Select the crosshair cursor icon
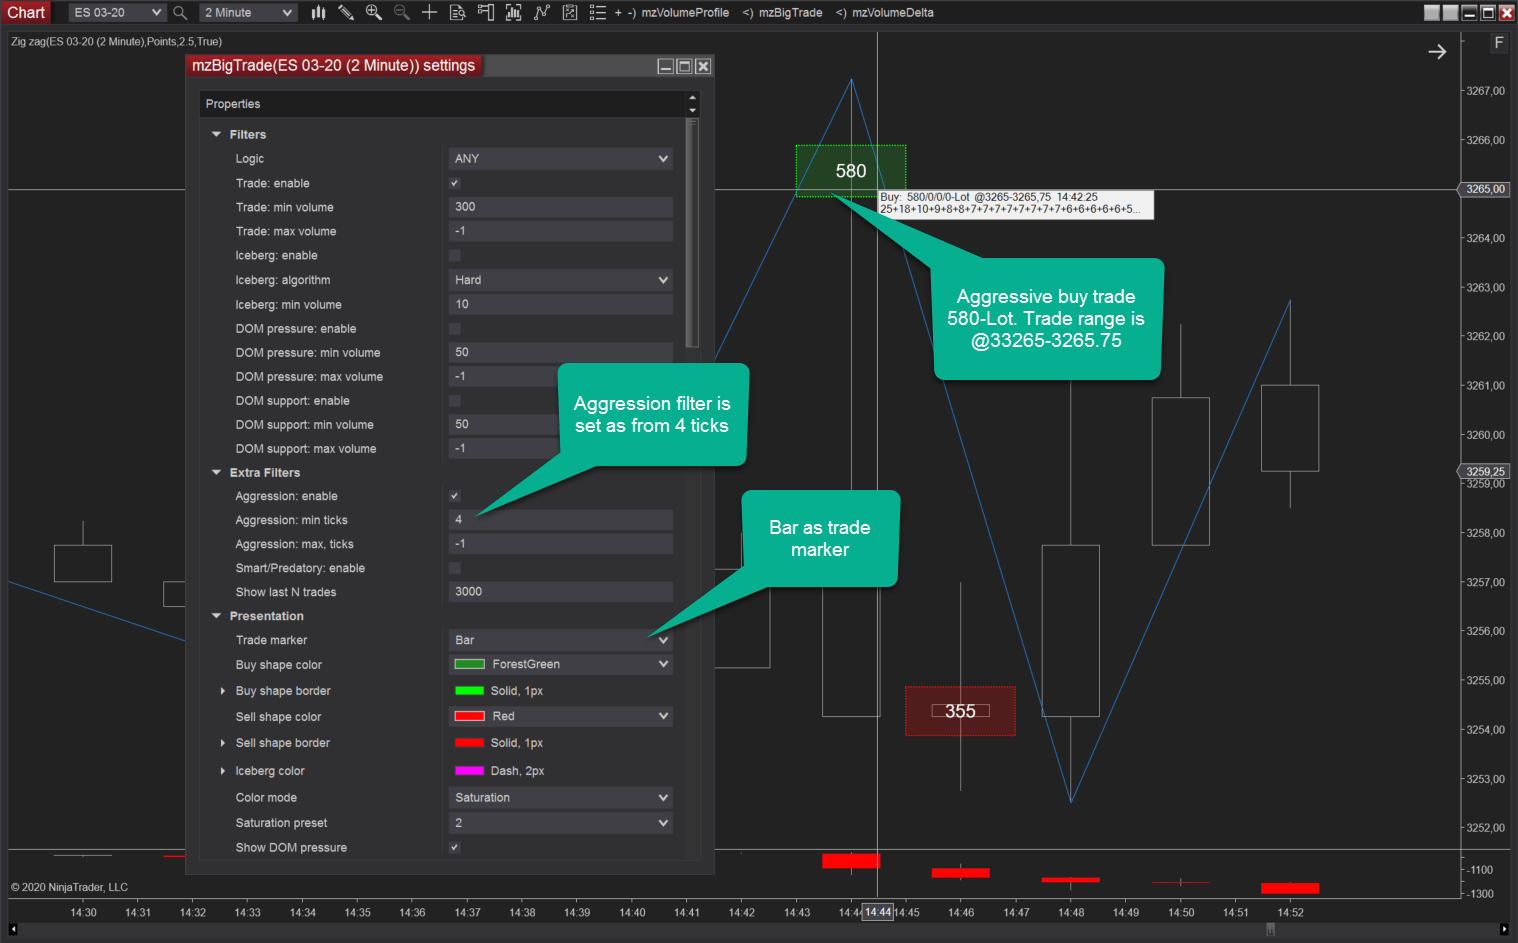Screen dimensions: 1518x943 click(429, 13)
